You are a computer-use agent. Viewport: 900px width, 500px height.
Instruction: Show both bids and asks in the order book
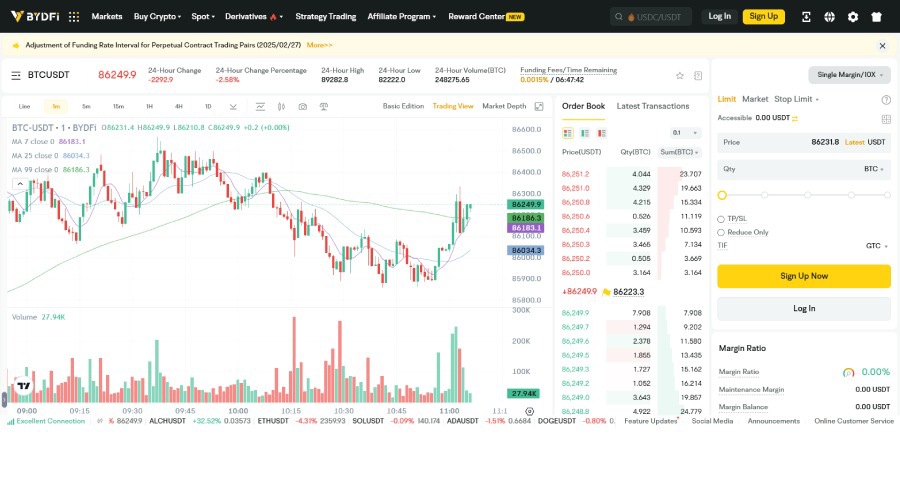tap(568, 133)
